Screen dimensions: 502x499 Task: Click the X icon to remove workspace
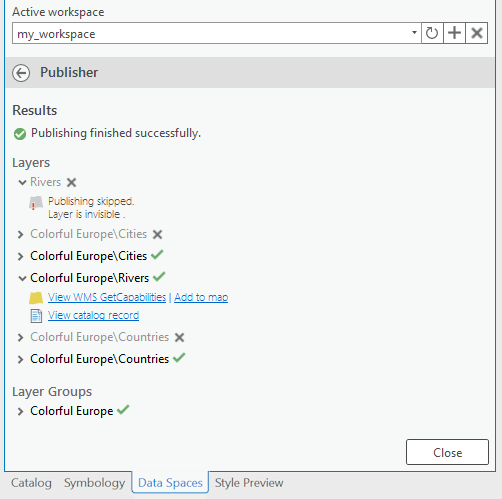(477, 33)
